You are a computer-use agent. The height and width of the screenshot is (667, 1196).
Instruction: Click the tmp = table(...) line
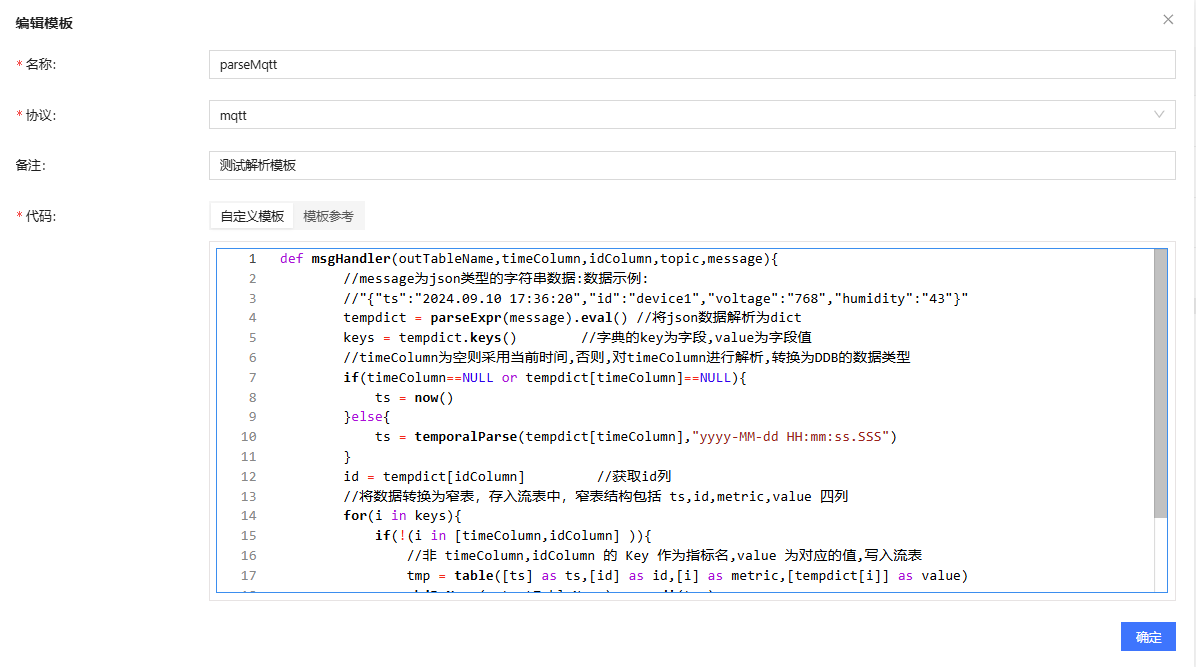(687, 575)
